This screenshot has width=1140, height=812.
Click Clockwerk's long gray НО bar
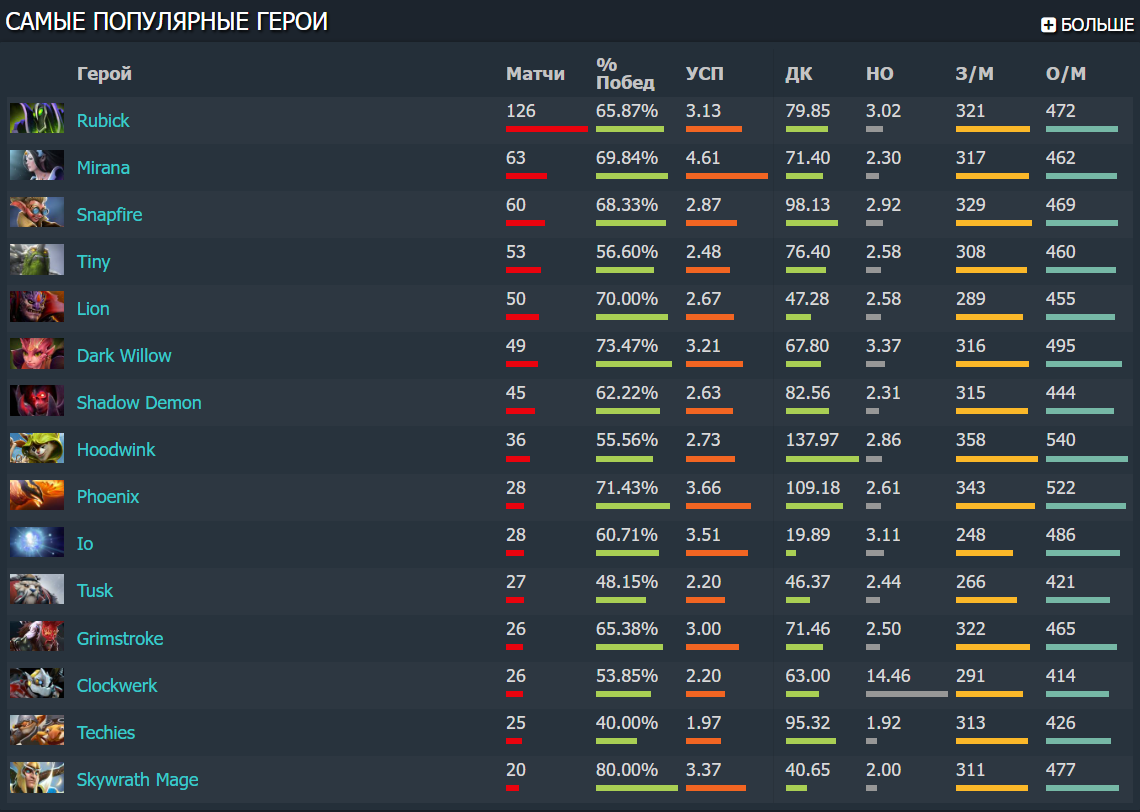click(907, 694)
